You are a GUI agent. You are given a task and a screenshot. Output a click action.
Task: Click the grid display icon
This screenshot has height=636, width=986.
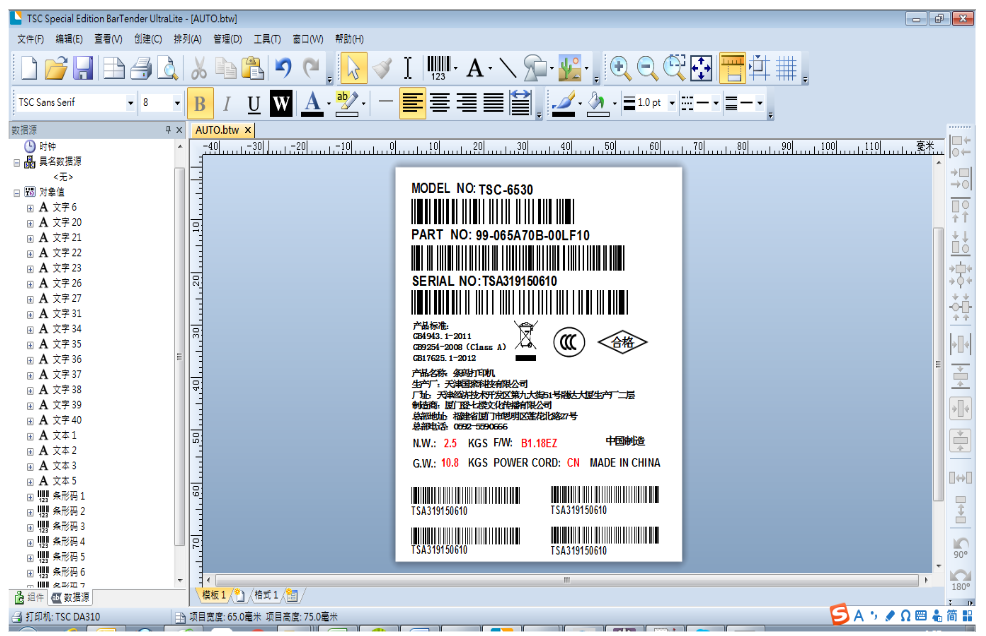coord(786,68)
